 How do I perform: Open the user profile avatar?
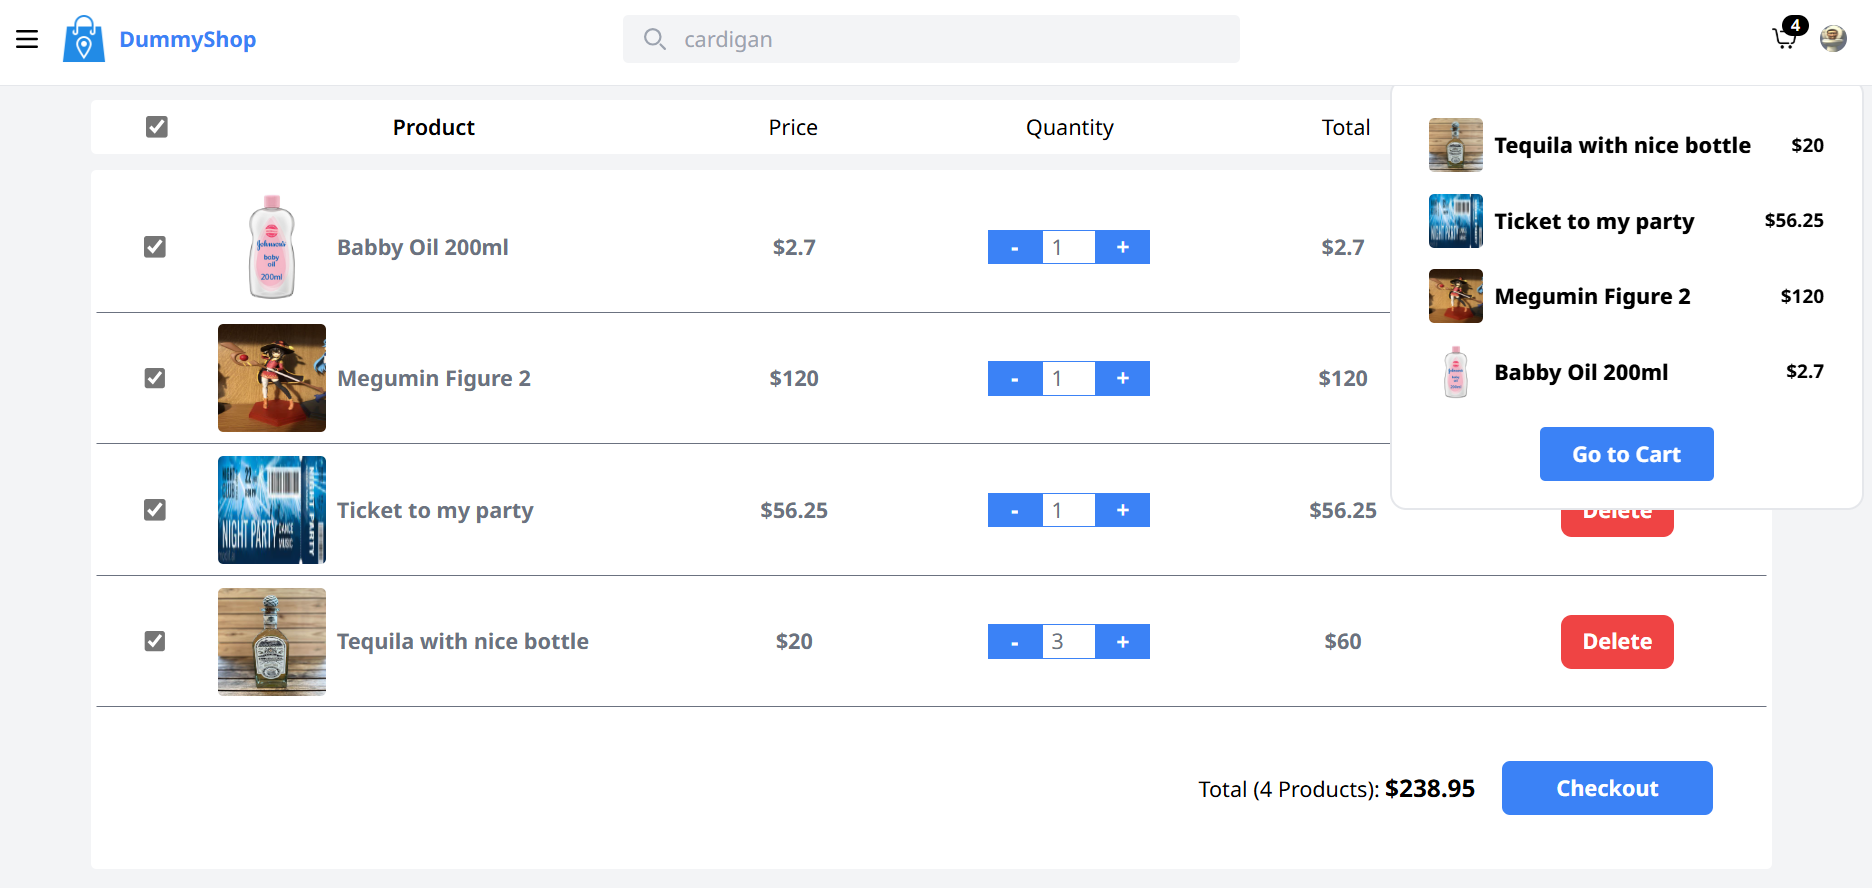coord(1833,39)
